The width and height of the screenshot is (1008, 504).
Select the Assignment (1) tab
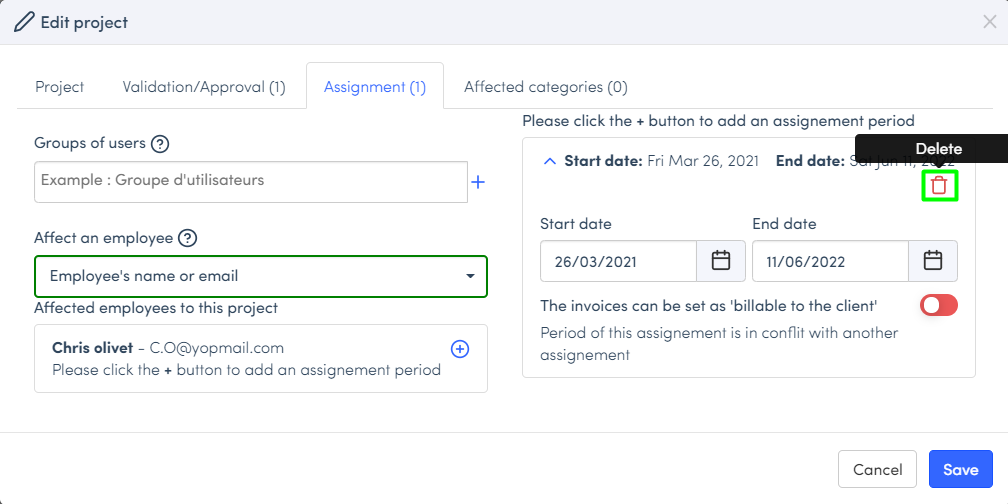click(375, 87)
